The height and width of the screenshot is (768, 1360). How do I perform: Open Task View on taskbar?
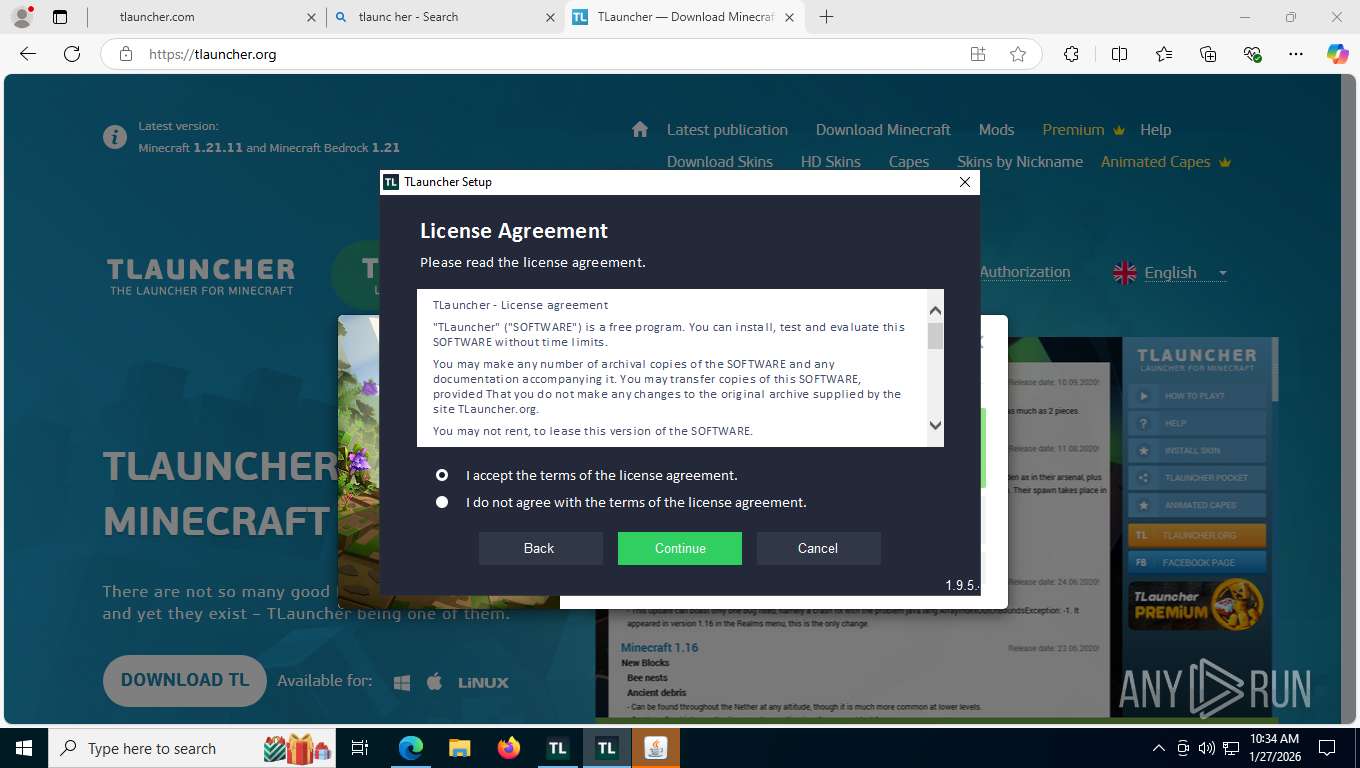click(360, 748)
